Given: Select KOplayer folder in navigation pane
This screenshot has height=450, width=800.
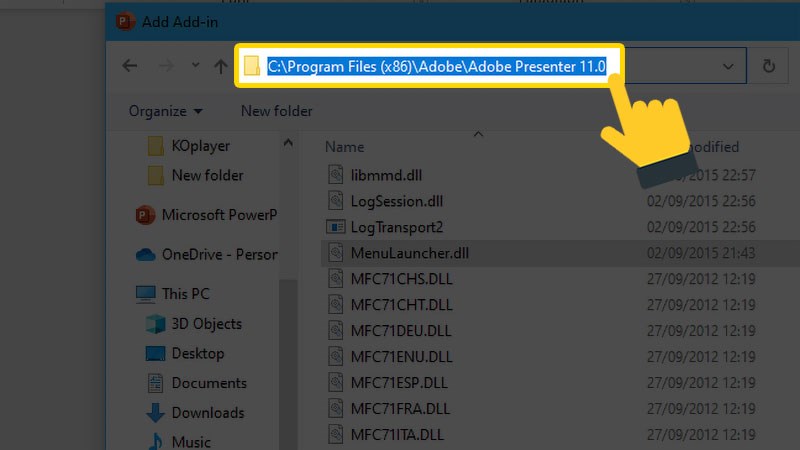Looking at the screenshot, I should click(x=201, y=146).
